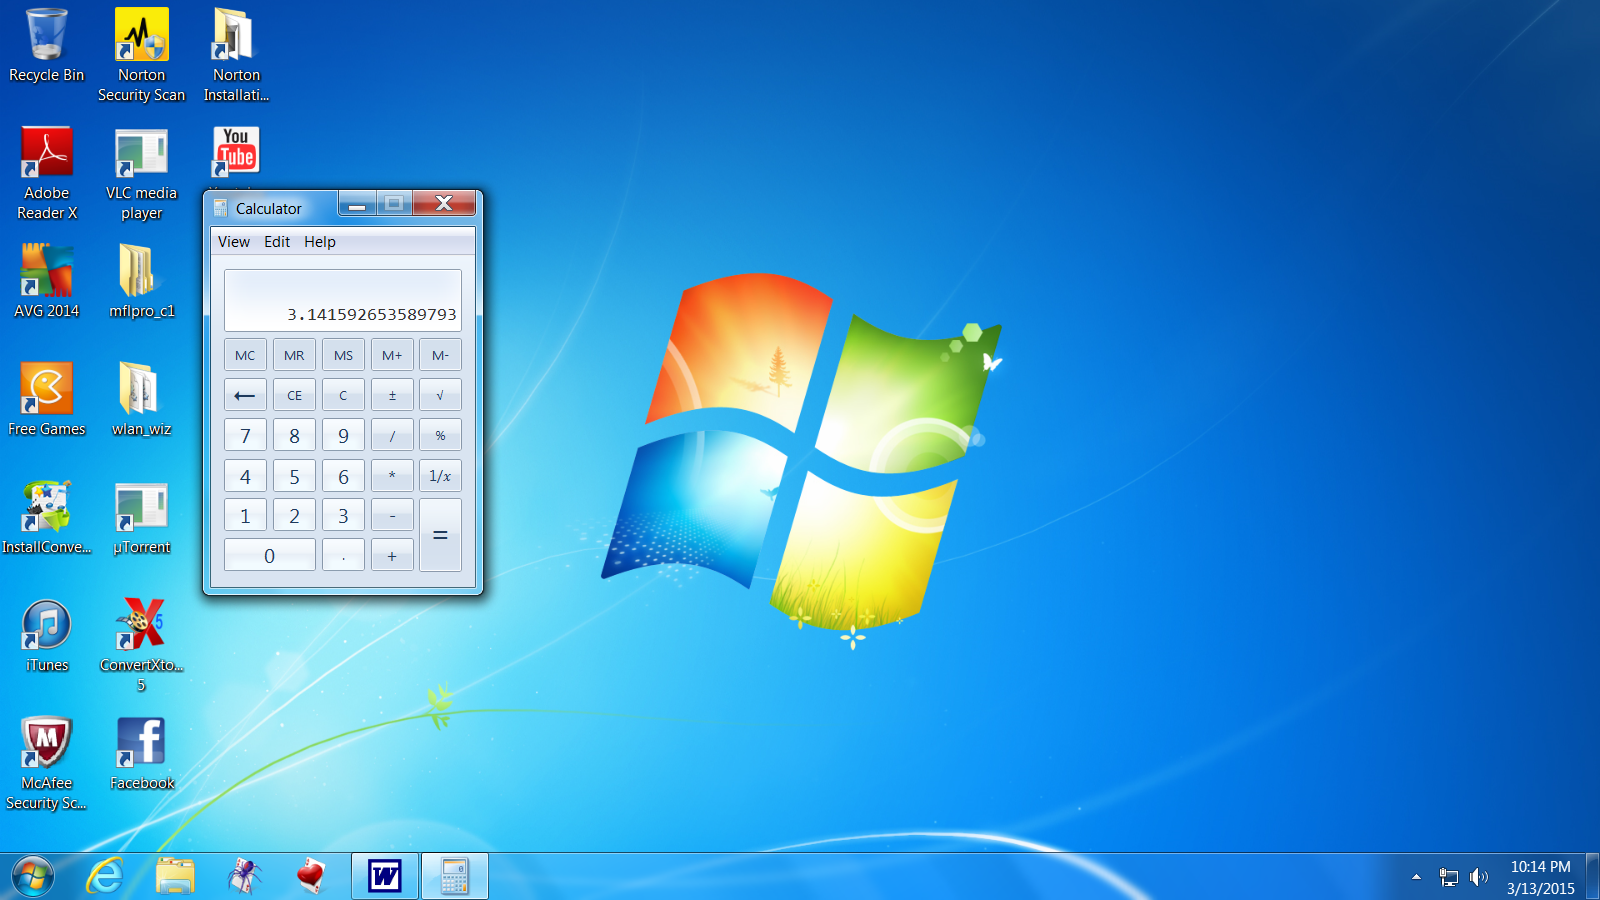Click the M- memory subtract button

click(440, 355)
